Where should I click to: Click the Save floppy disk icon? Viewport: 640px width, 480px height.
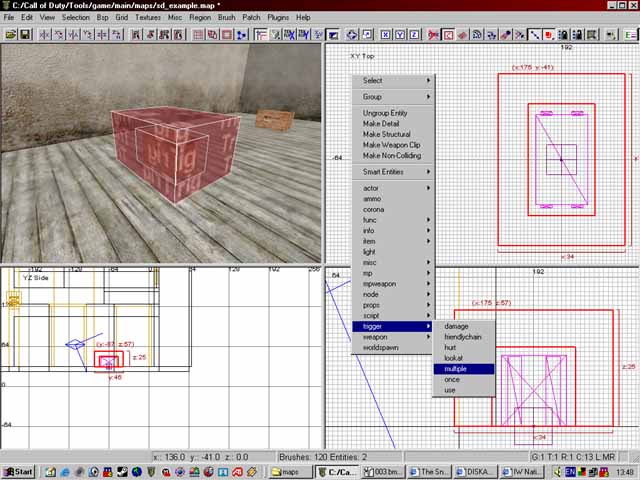(25, 35)
